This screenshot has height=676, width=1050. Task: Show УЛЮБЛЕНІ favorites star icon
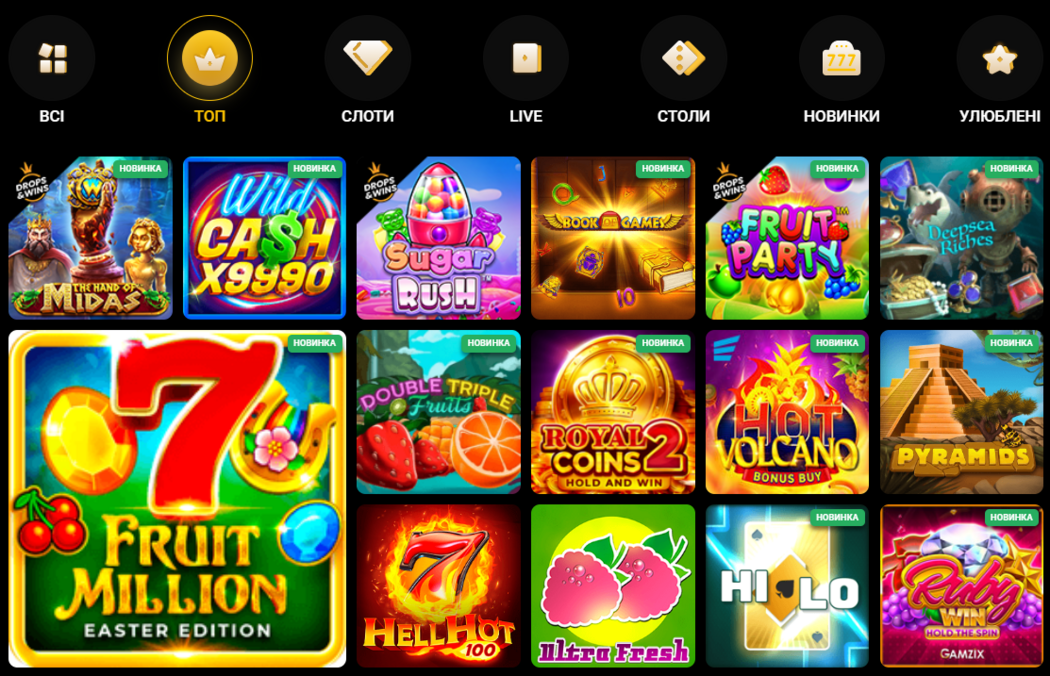1000,58
